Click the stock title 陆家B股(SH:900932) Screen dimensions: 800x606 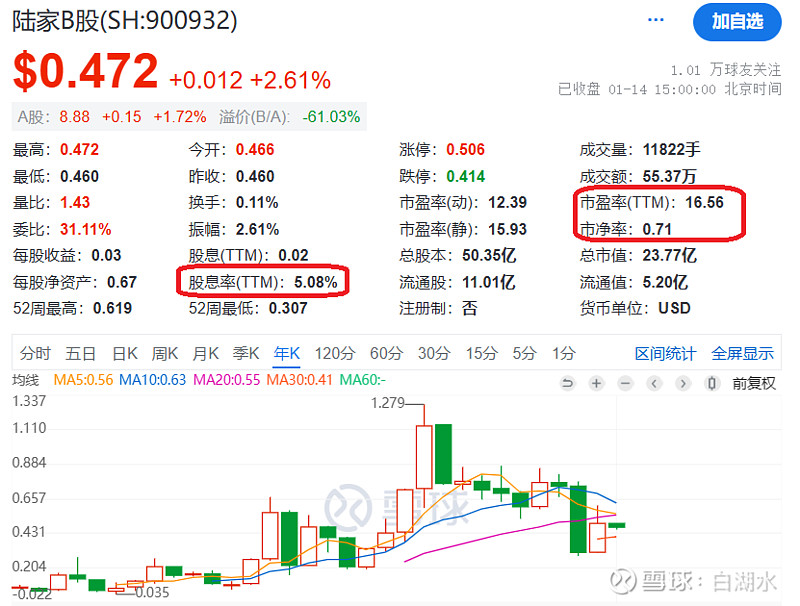coord(124,21)
